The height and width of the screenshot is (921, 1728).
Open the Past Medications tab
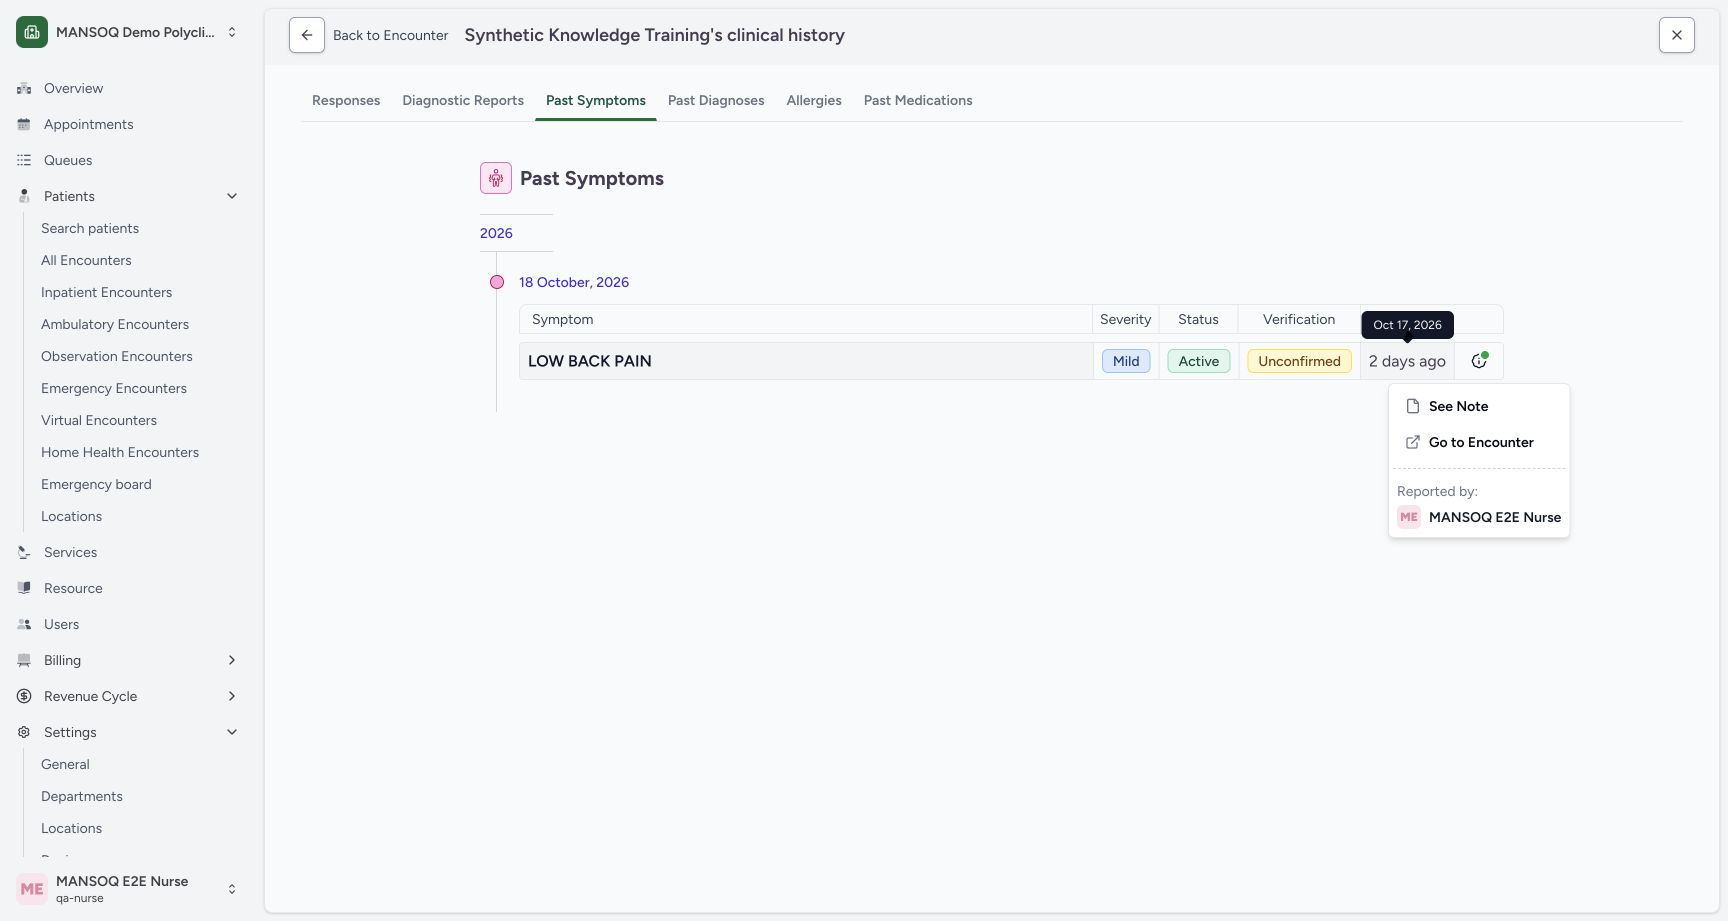point(918,100)
